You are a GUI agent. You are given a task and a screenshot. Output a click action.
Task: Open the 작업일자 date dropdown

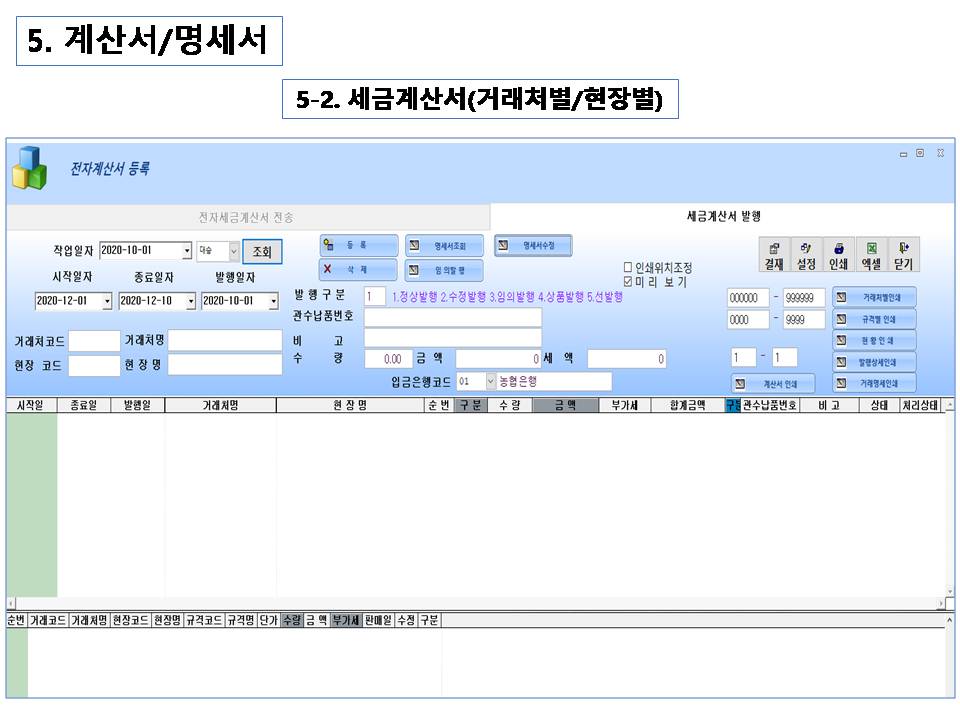coord(187,250)
